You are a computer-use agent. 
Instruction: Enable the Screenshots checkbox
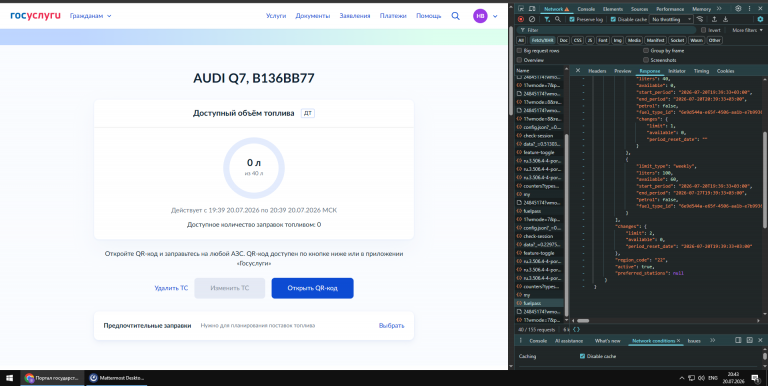(x=646, y=60)
